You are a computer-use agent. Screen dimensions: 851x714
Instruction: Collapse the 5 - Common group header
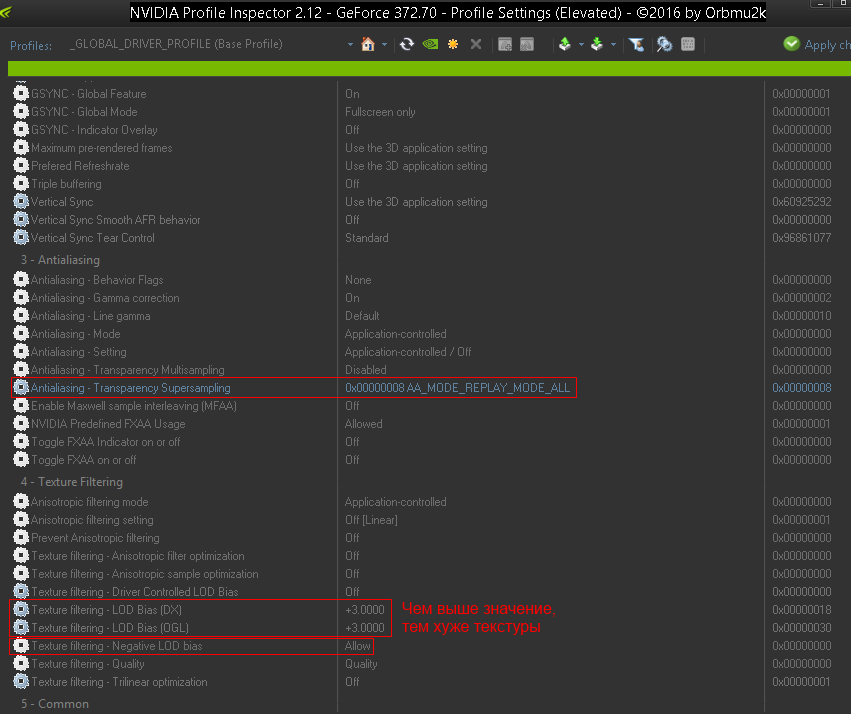click(x=55, y=704)
